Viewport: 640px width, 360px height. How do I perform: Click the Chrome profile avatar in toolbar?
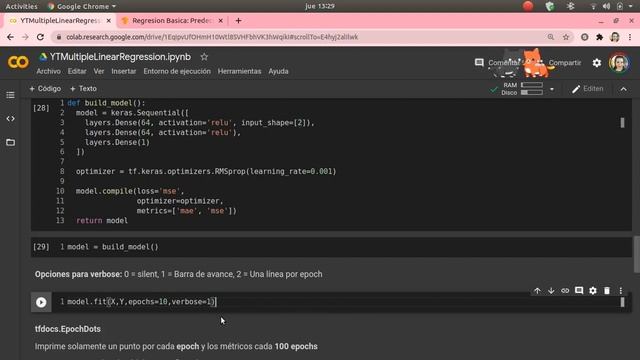[615, 37]
